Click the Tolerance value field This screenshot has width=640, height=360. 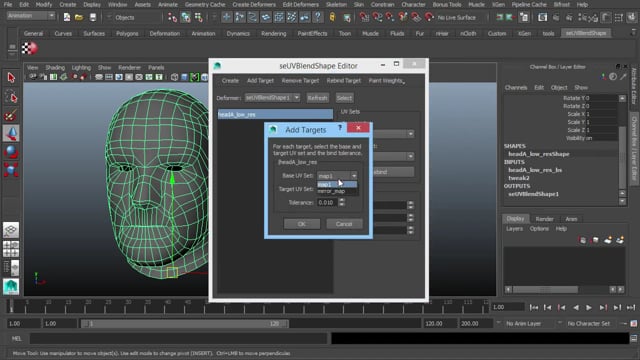pos(327,202)
